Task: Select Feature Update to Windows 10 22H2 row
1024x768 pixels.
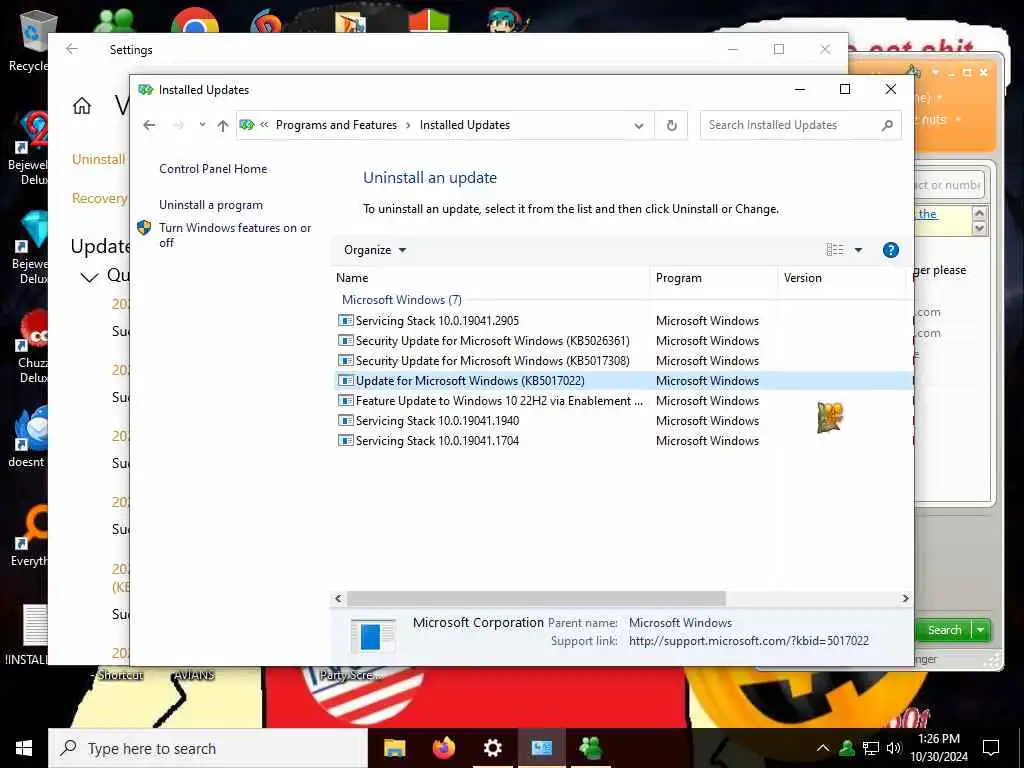Action: 624,401
